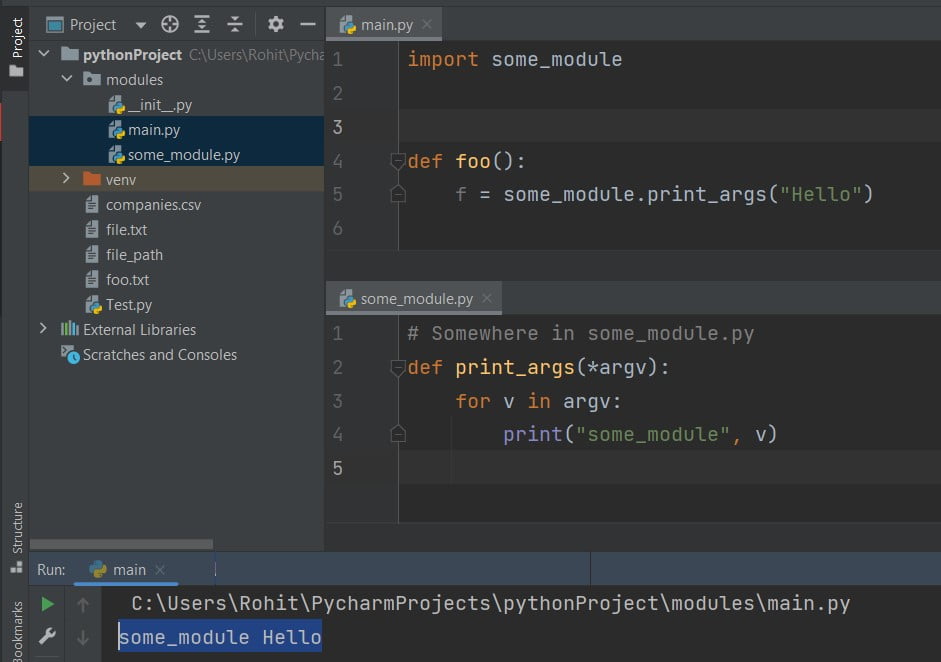Select the main run tab
The image size is (941, 662).
click(x=128, y=568)
